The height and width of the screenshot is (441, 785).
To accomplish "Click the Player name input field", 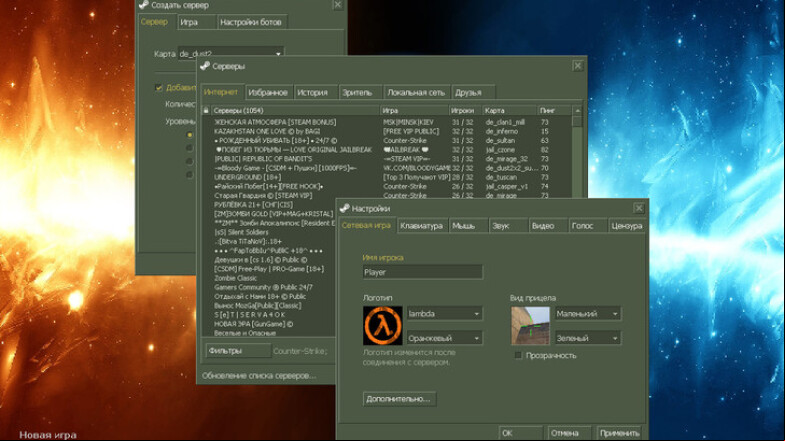I will [x=423, y=272].
